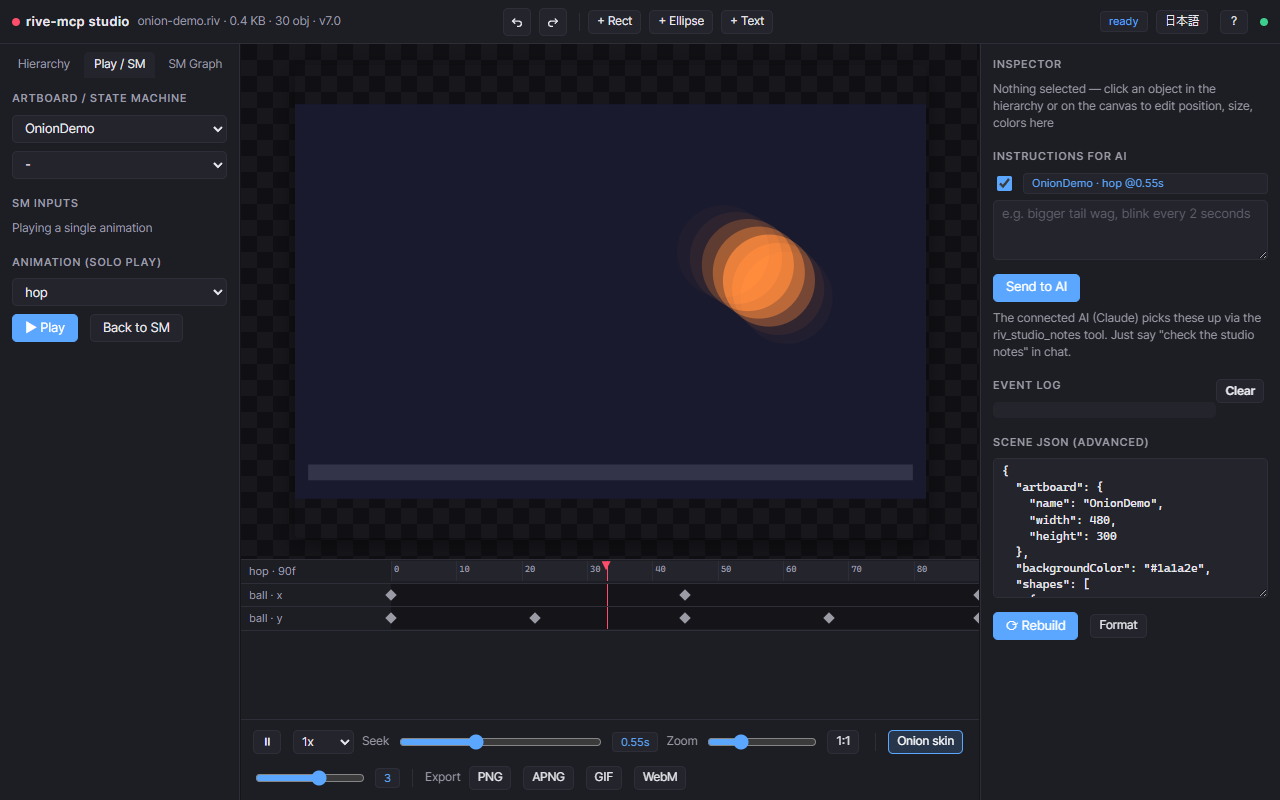This screenshot has width=1280, height=800.
Task: Click the onion skin count value 3
Action: (x=387, y=778)
